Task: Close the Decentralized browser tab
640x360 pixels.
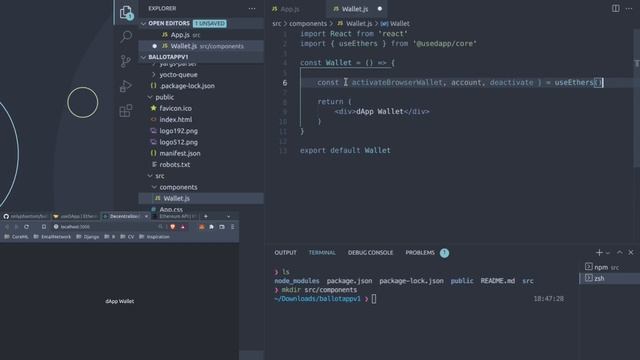Action: point(146,216)
